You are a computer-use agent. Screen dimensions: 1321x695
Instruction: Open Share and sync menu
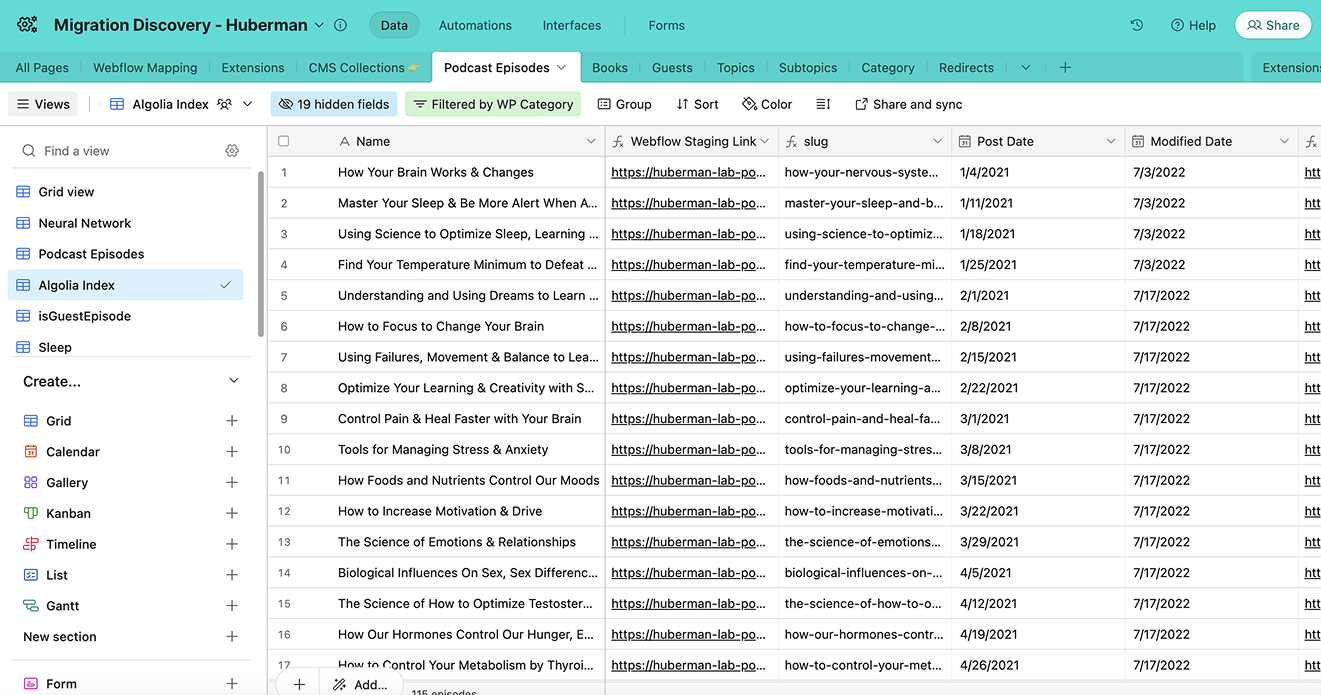point(908,104)
